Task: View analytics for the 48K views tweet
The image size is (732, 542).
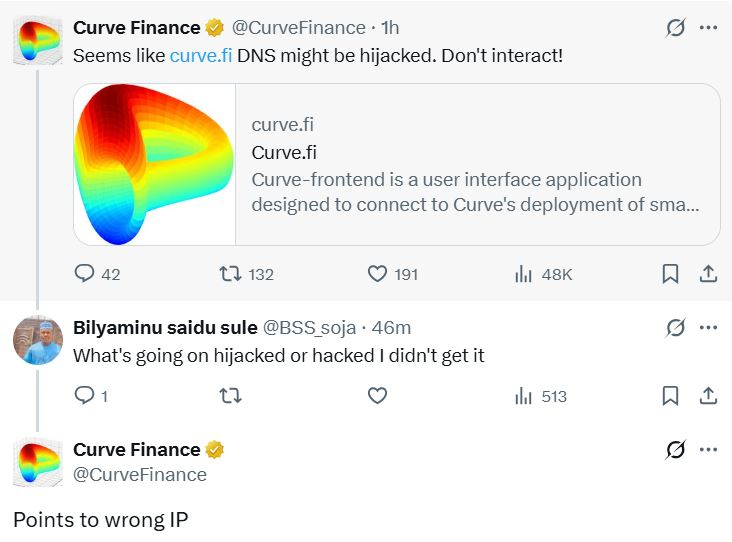Action: coord(523,273)
